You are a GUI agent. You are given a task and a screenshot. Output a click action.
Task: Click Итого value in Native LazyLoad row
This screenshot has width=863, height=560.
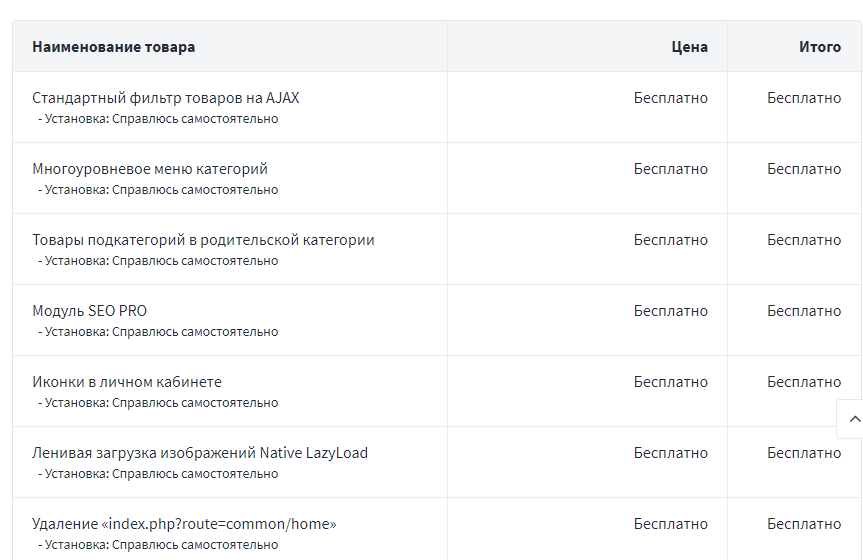[804, 453]
